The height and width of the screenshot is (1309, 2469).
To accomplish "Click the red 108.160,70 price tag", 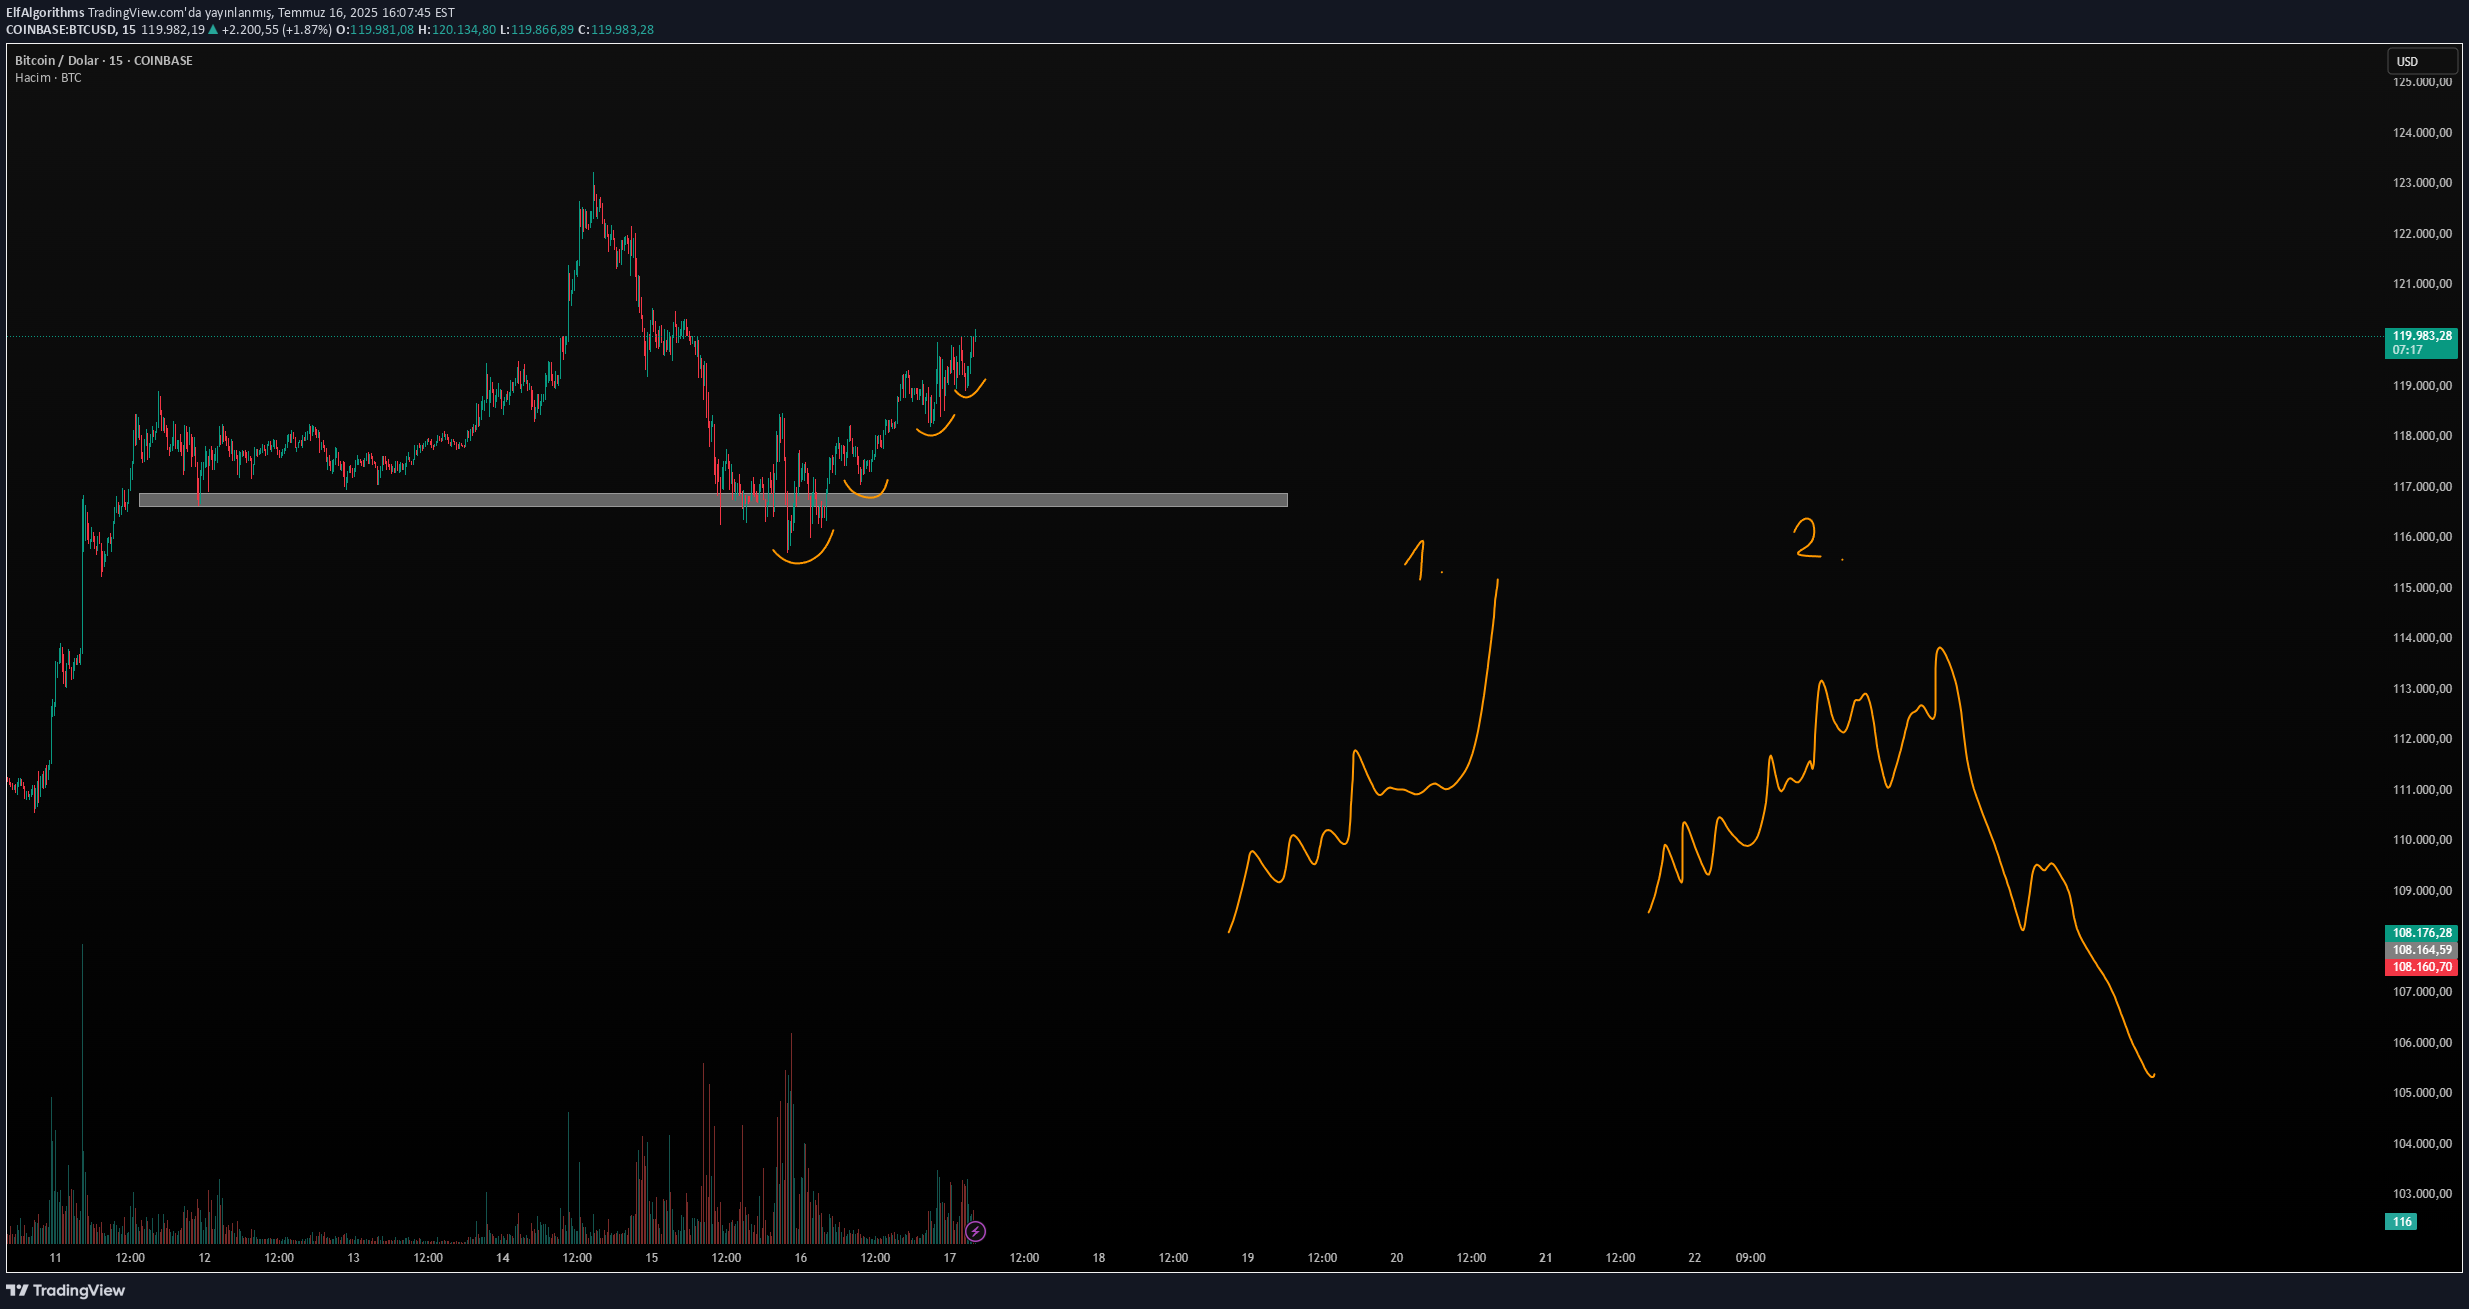I will pos(2421,967).
